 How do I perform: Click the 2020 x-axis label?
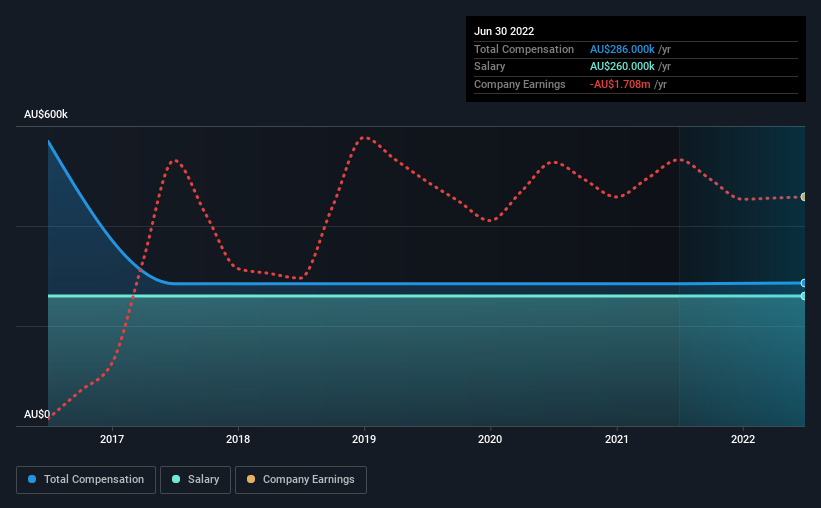click(x=490, y=439)
